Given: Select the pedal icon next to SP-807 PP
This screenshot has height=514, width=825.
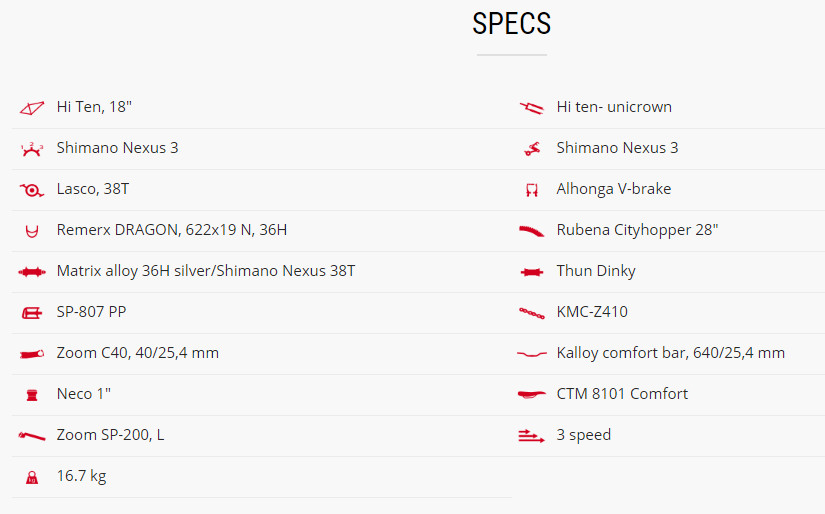Looking at the screenshot, I should click(32, 313).
